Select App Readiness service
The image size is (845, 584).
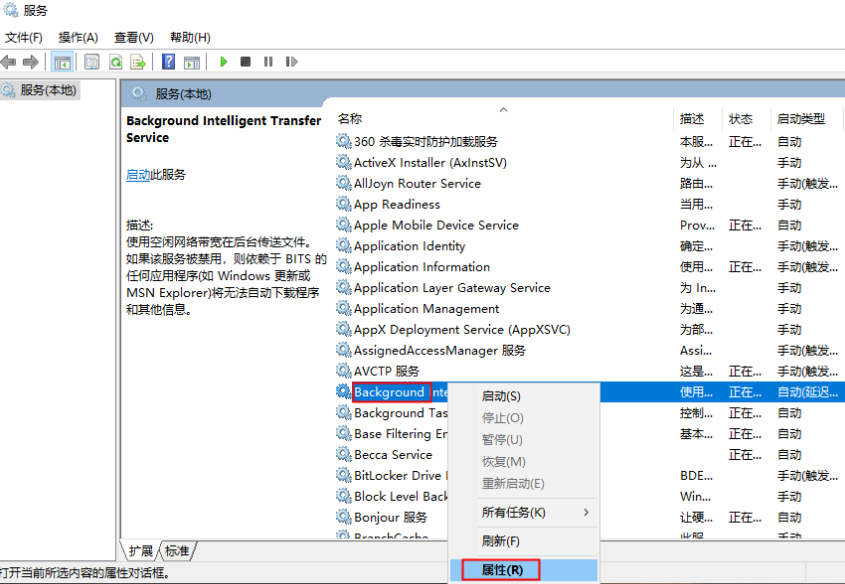[x=397, y=204]
